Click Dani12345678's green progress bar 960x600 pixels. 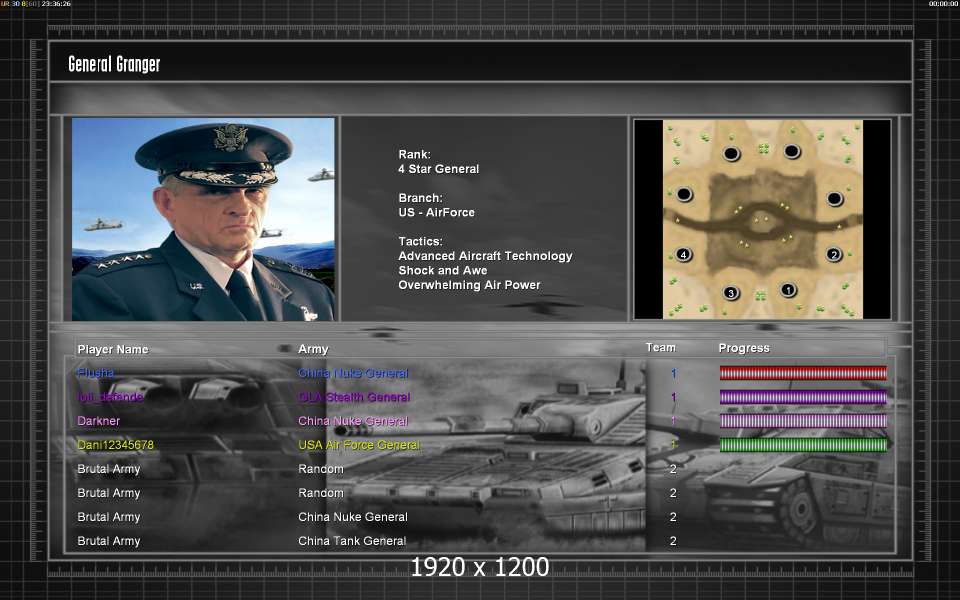tap(803, 445)
